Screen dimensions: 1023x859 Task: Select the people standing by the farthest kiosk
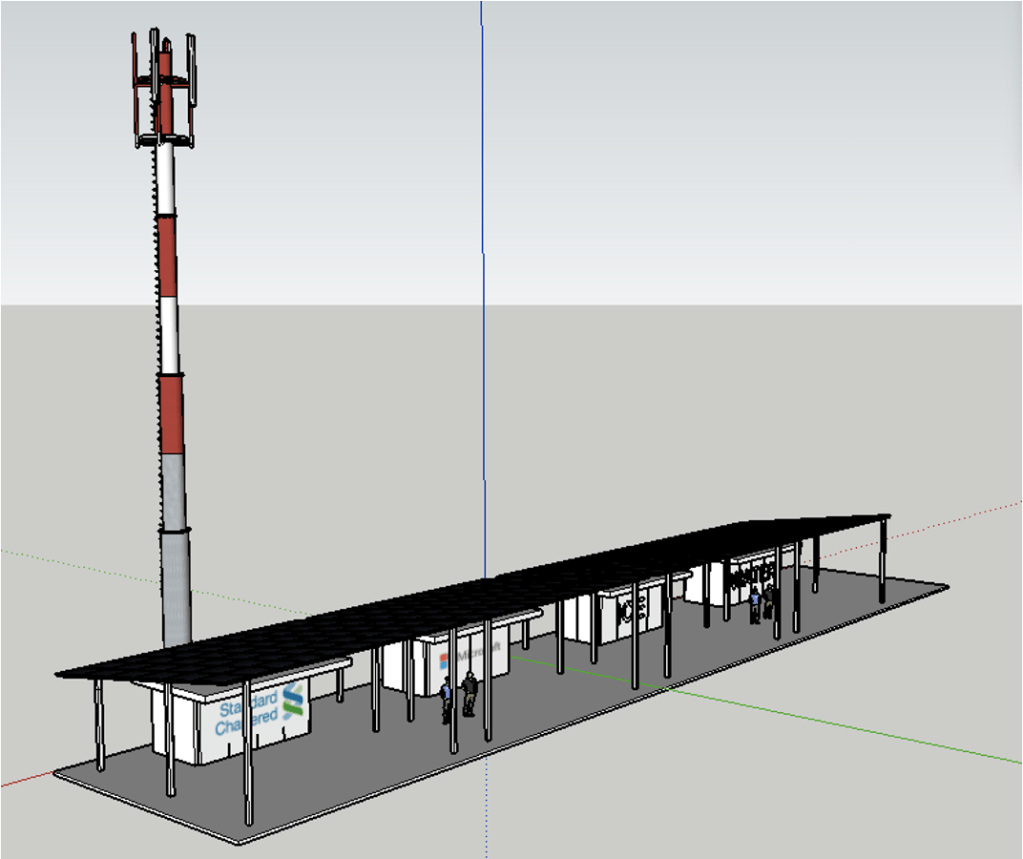(x=761, y=601)
